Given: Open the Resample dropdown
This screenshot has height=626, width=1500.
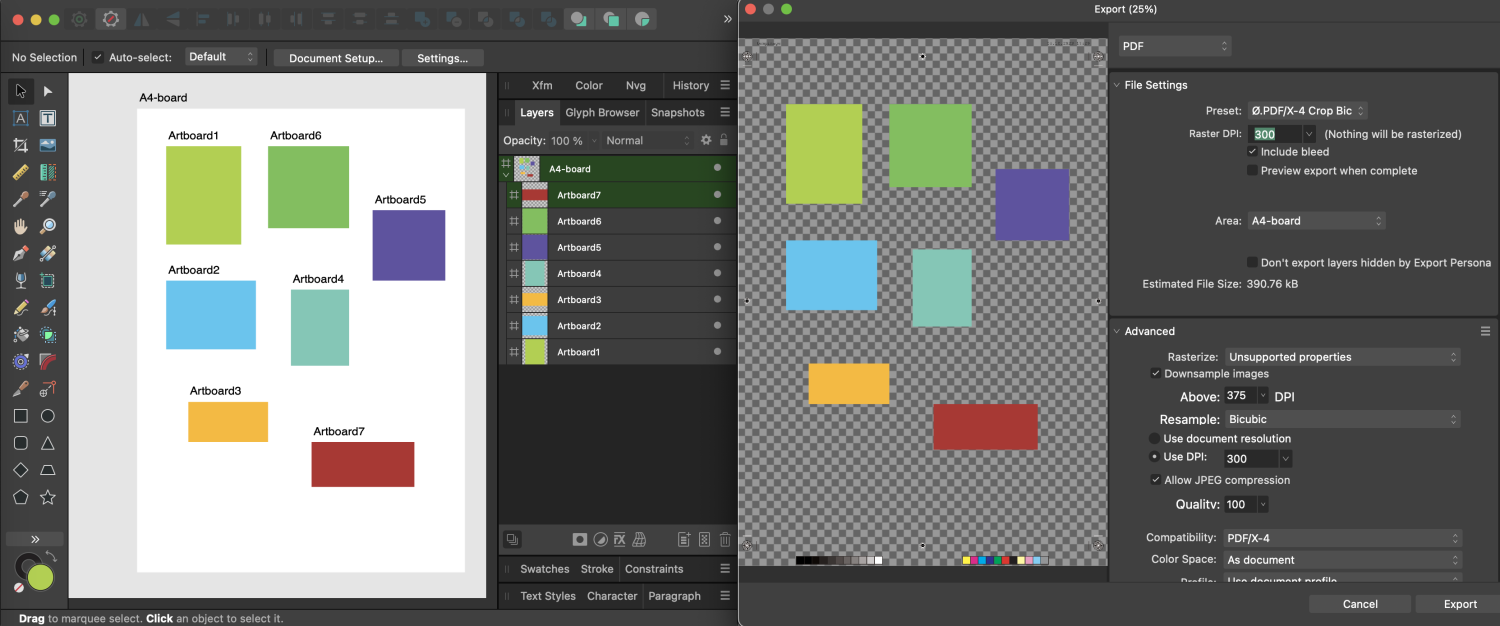Looking at the screenshot, I should point(1343,419).
